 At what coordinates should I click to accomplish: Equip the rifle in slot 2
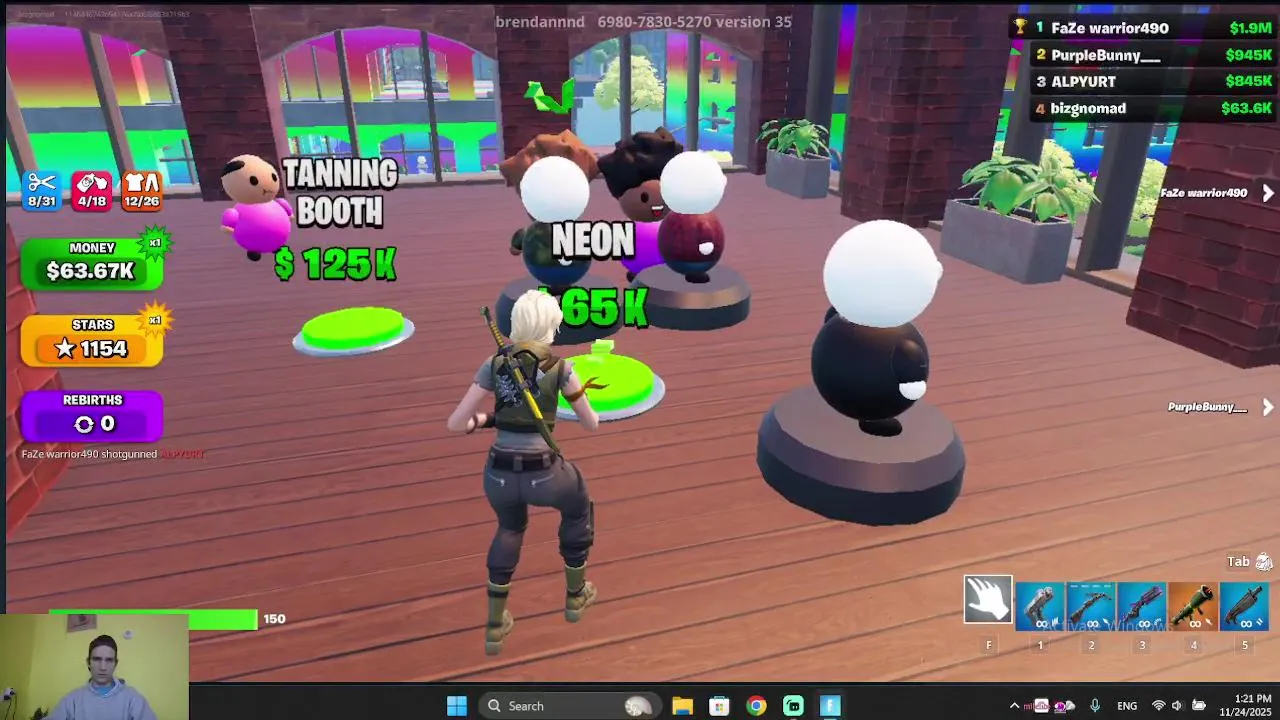(x=1091, y=606)
